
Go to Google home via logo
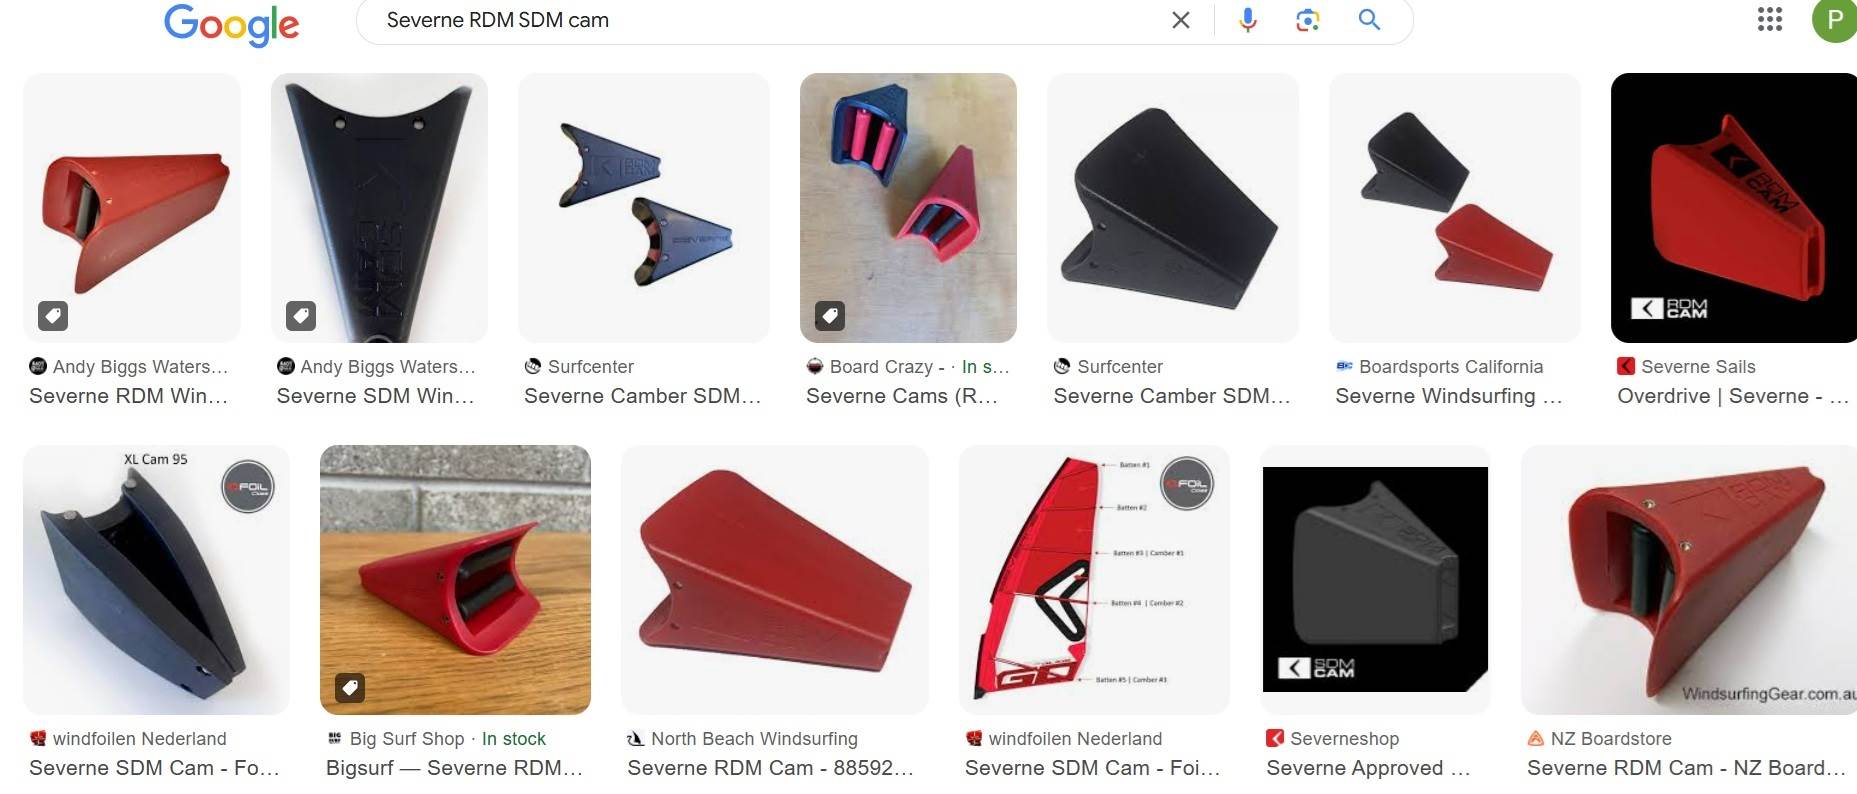pyautogui.click(x=231, y=24)
